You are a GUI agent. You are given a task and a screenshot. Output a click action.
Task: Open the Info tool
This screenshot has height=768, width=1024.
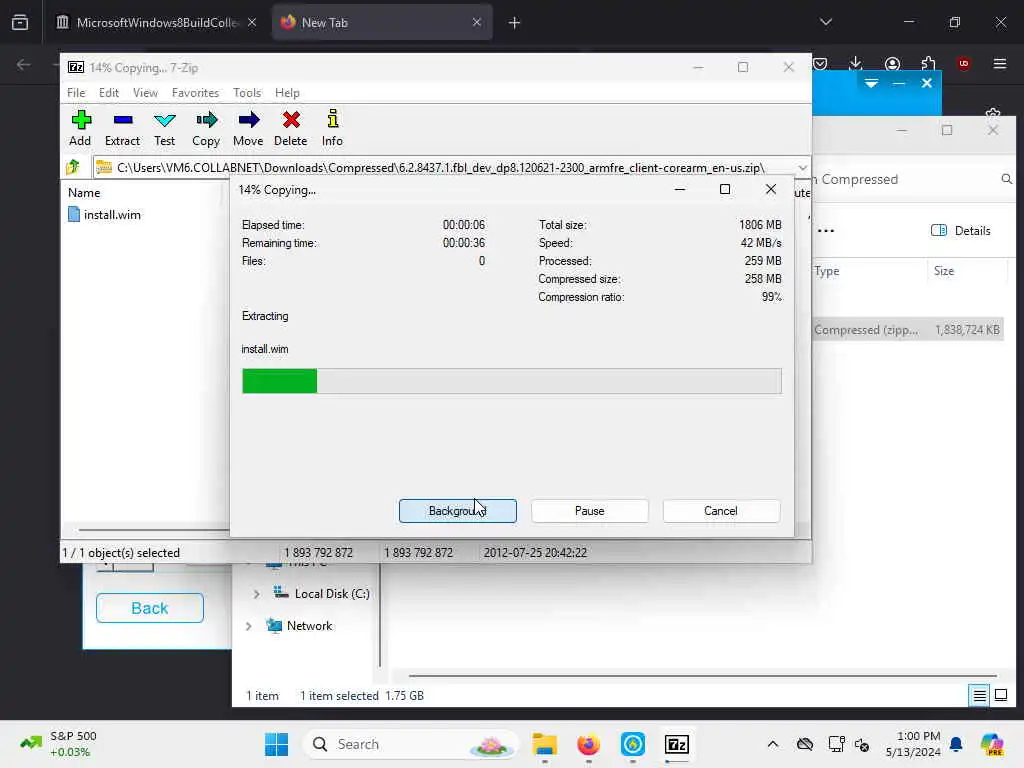point(332,128)
